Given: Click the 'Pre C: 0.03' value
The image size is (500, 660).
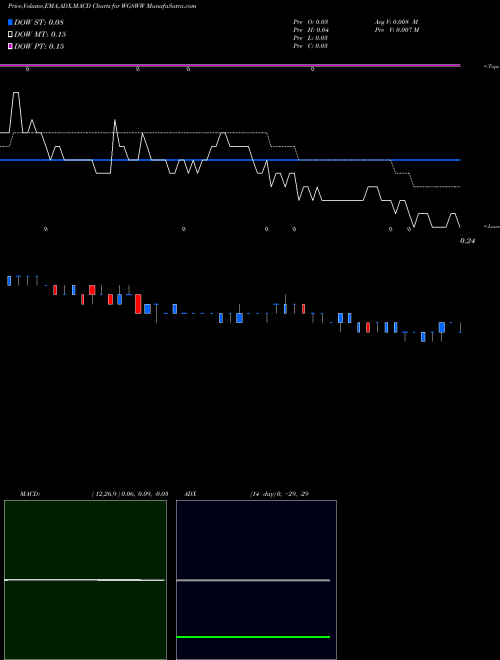Looking at the screenshot, I should click(311, 46).
